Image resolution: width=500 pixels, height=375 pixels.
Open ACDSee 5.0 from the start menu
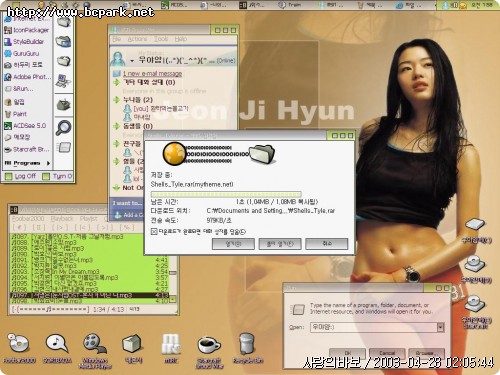point(25,126)
